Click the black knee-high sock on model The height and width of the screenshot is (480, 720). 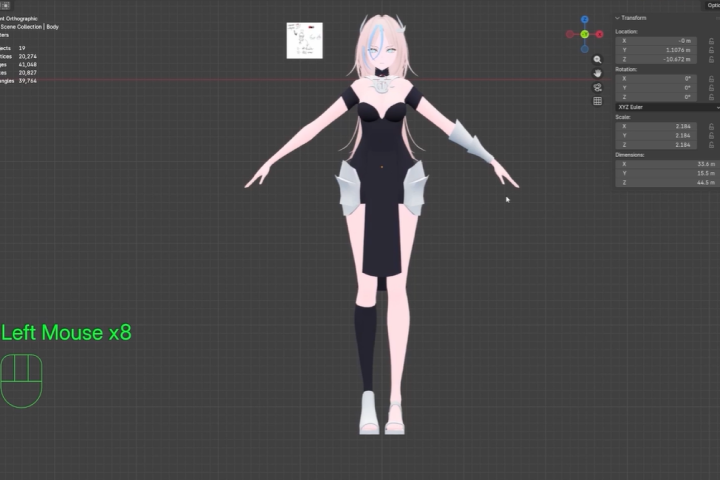[366, 348]
